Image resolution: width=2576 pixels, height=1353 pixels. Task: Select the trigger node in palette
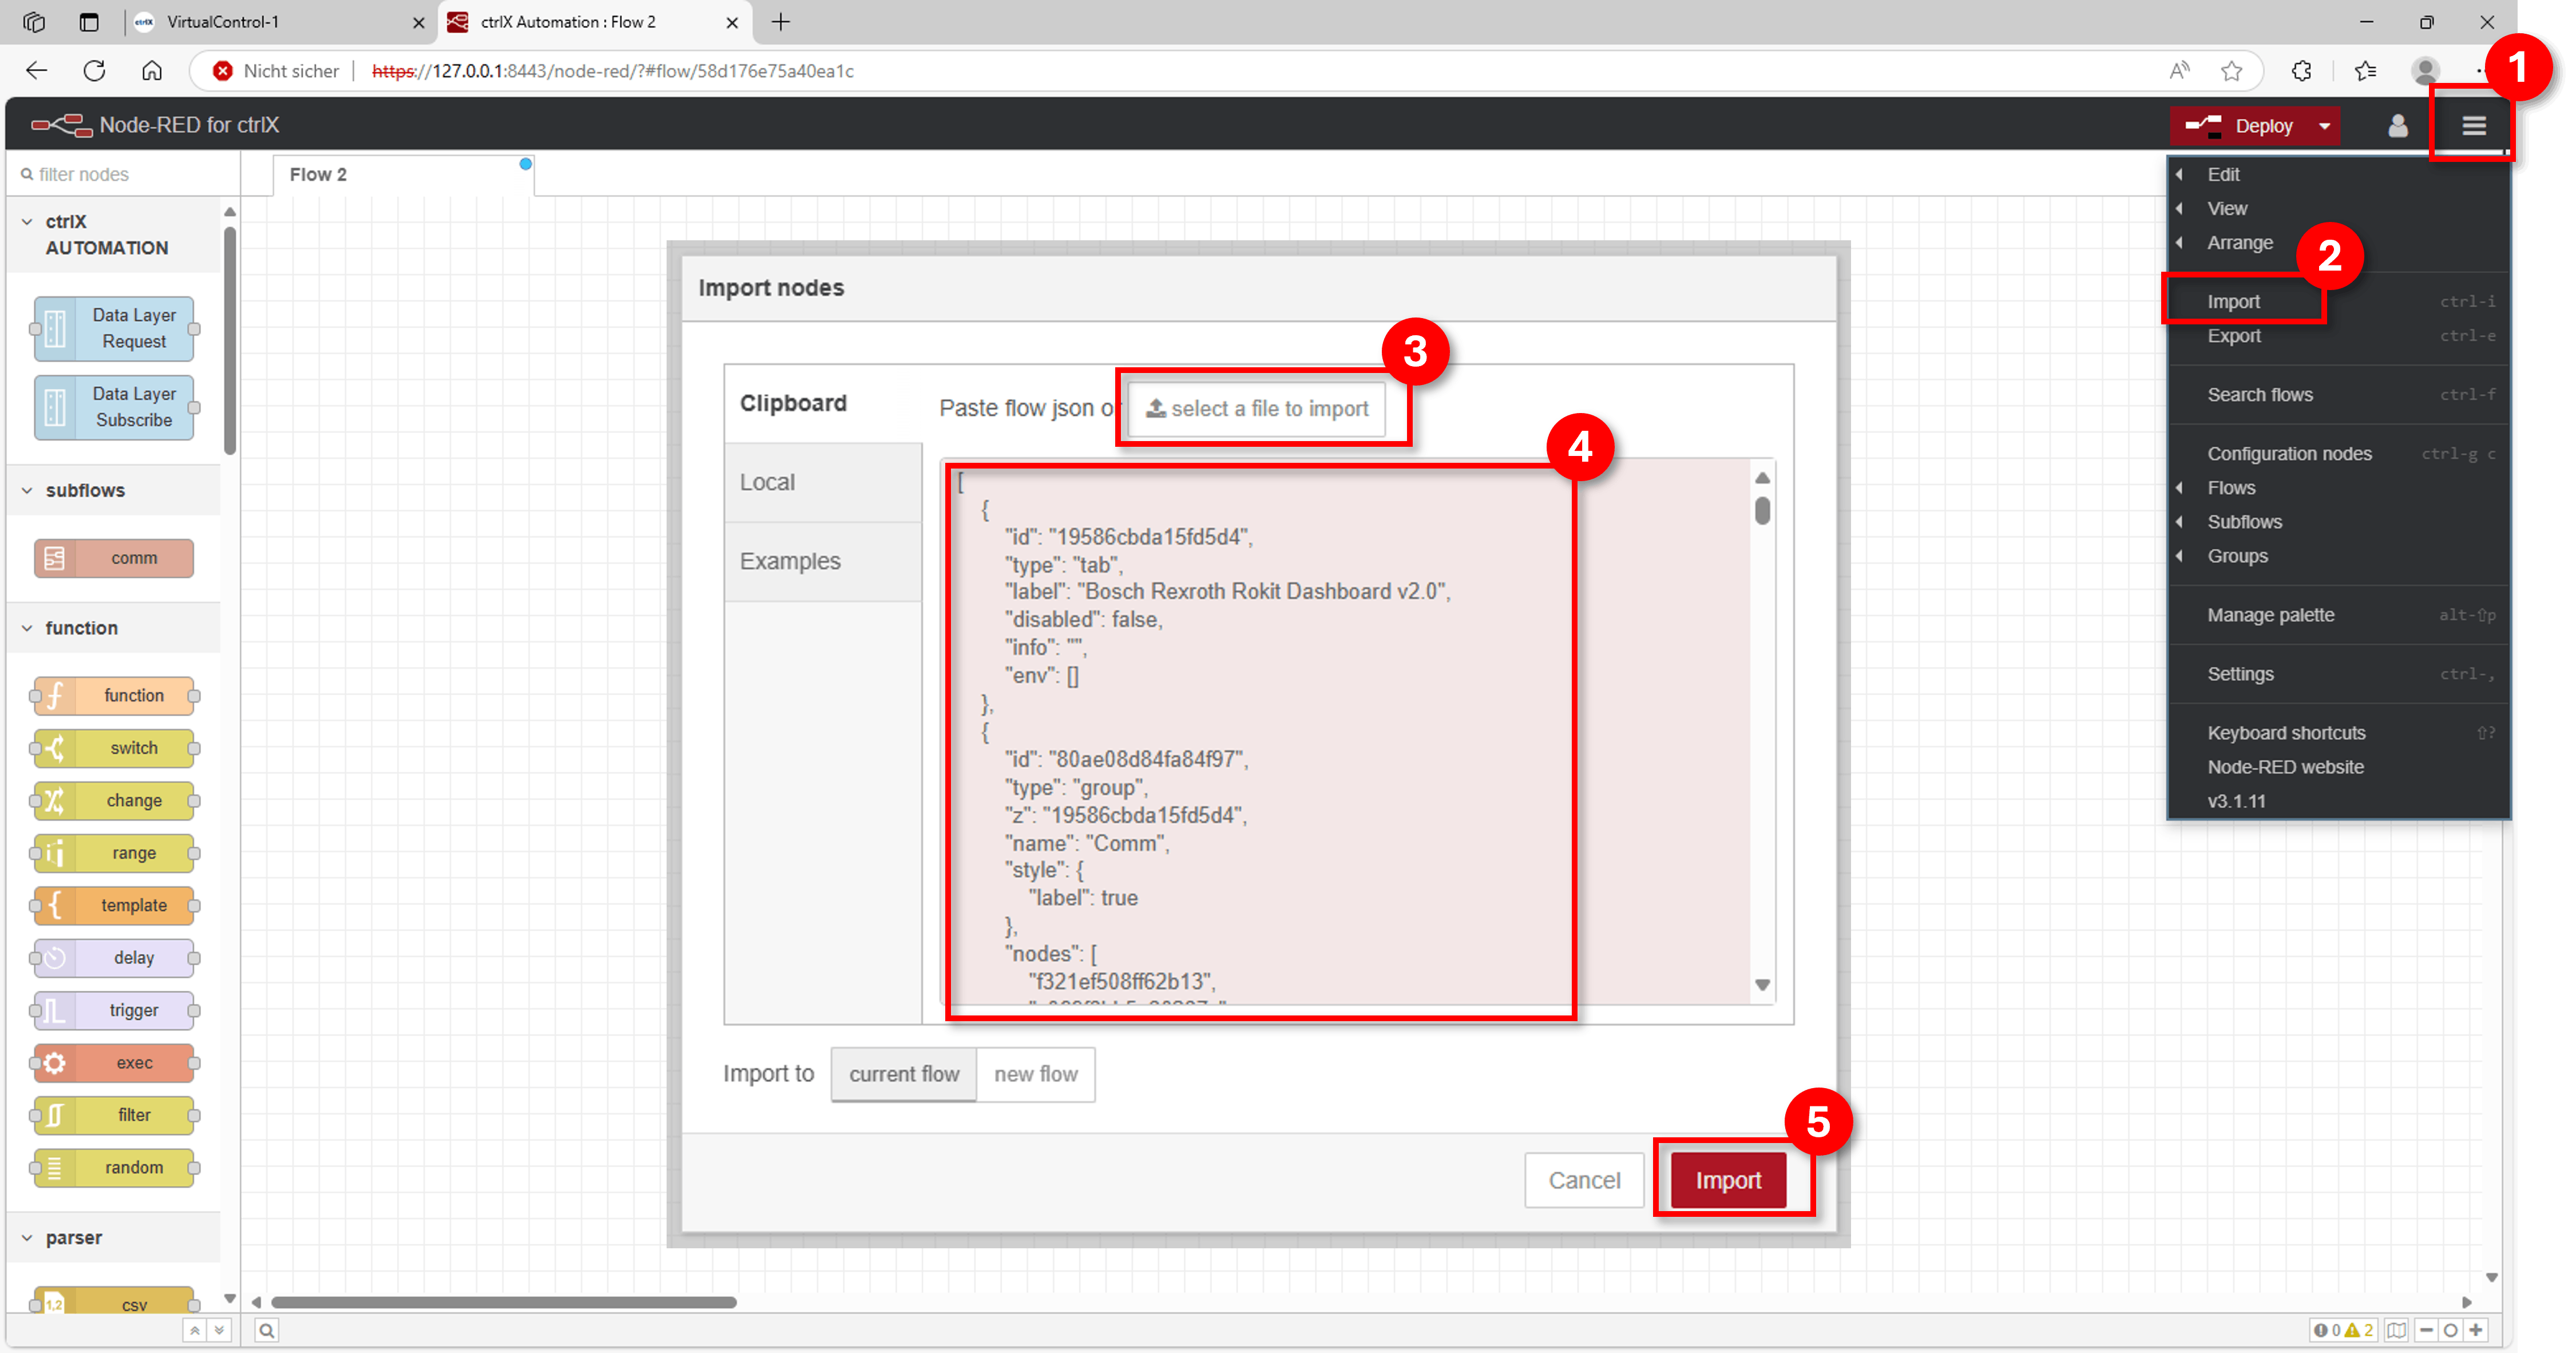pos(114,1010)
